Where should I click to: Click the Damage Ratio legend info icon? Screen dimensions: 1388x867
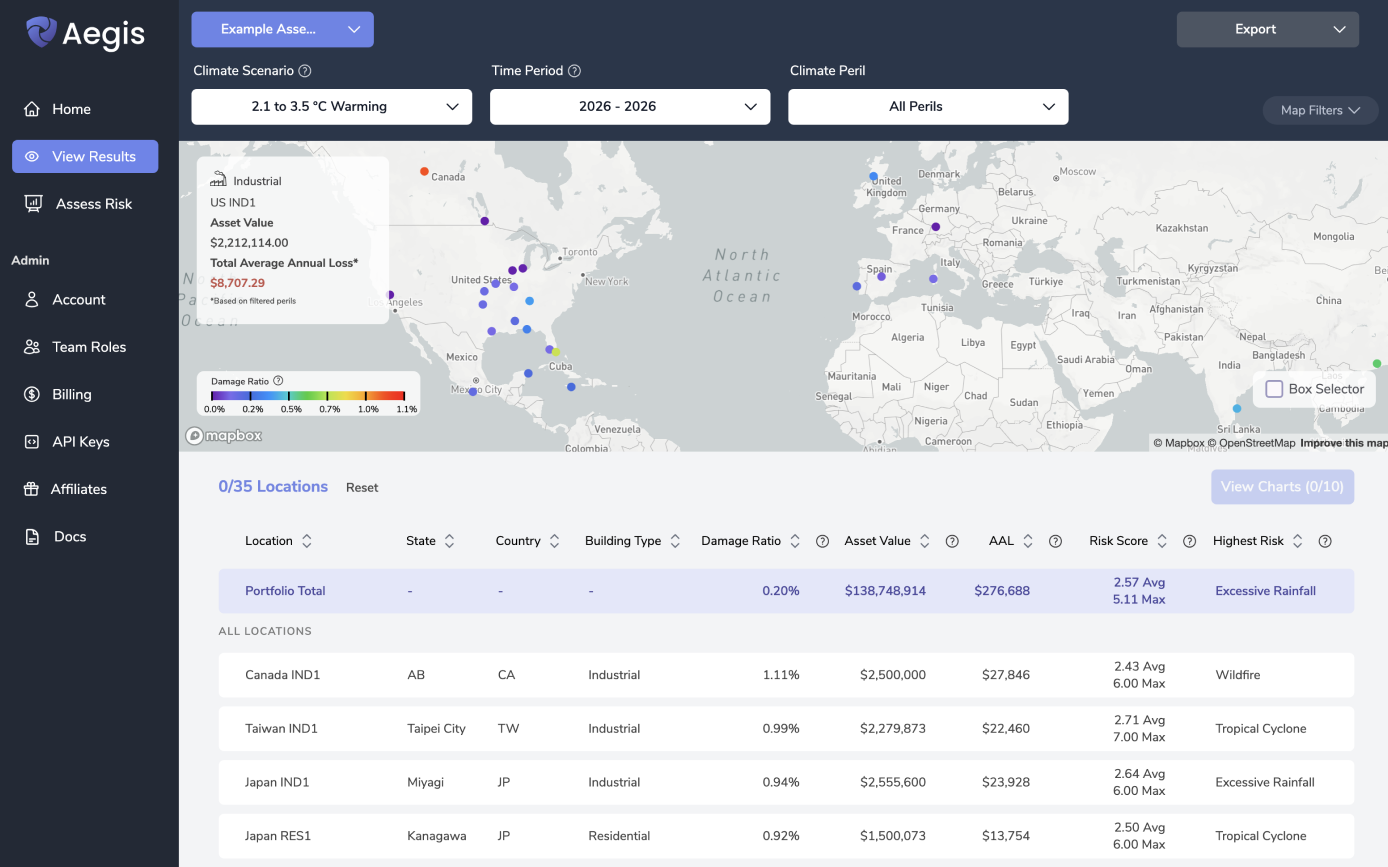(278, 381)
